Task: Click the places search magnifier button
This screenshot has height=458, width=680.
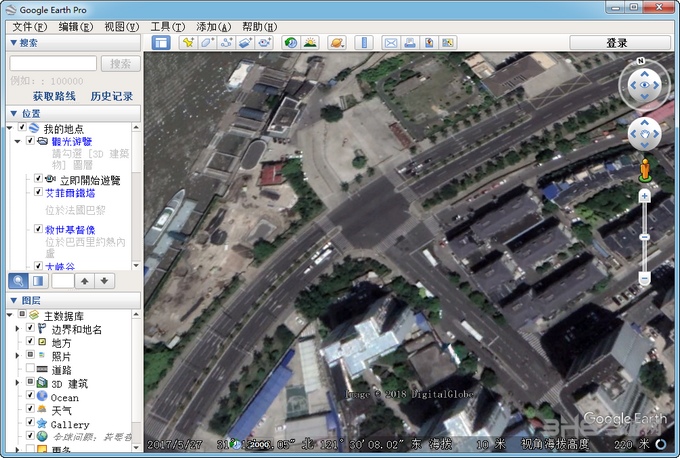Action: (x=19, y=281)
